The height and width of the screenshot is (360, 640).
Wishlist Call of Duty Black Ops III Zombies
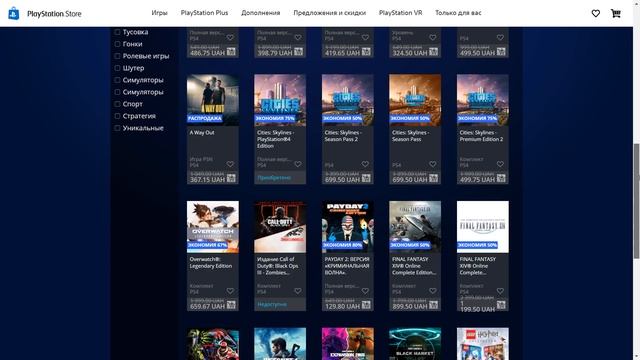click(x=298, y=291)
